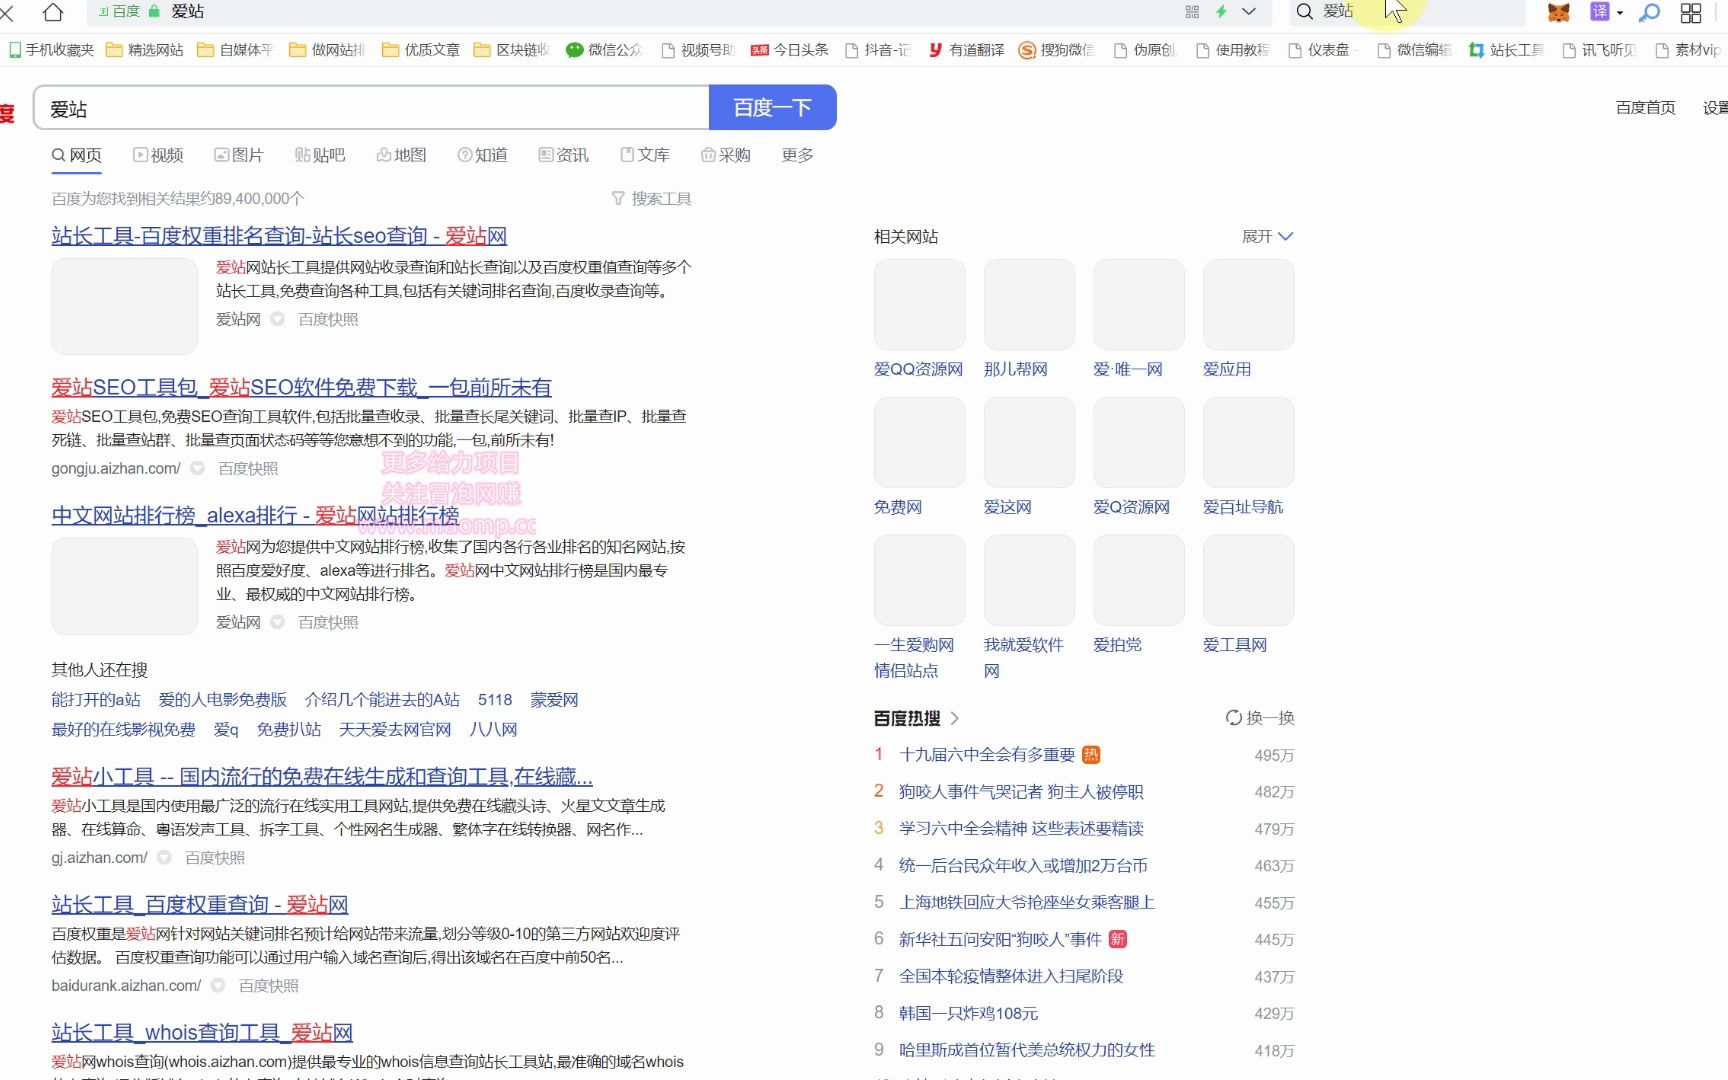Click the QR code icon in address bar
This screenshot has height=1080, width=1728.
1192,11
